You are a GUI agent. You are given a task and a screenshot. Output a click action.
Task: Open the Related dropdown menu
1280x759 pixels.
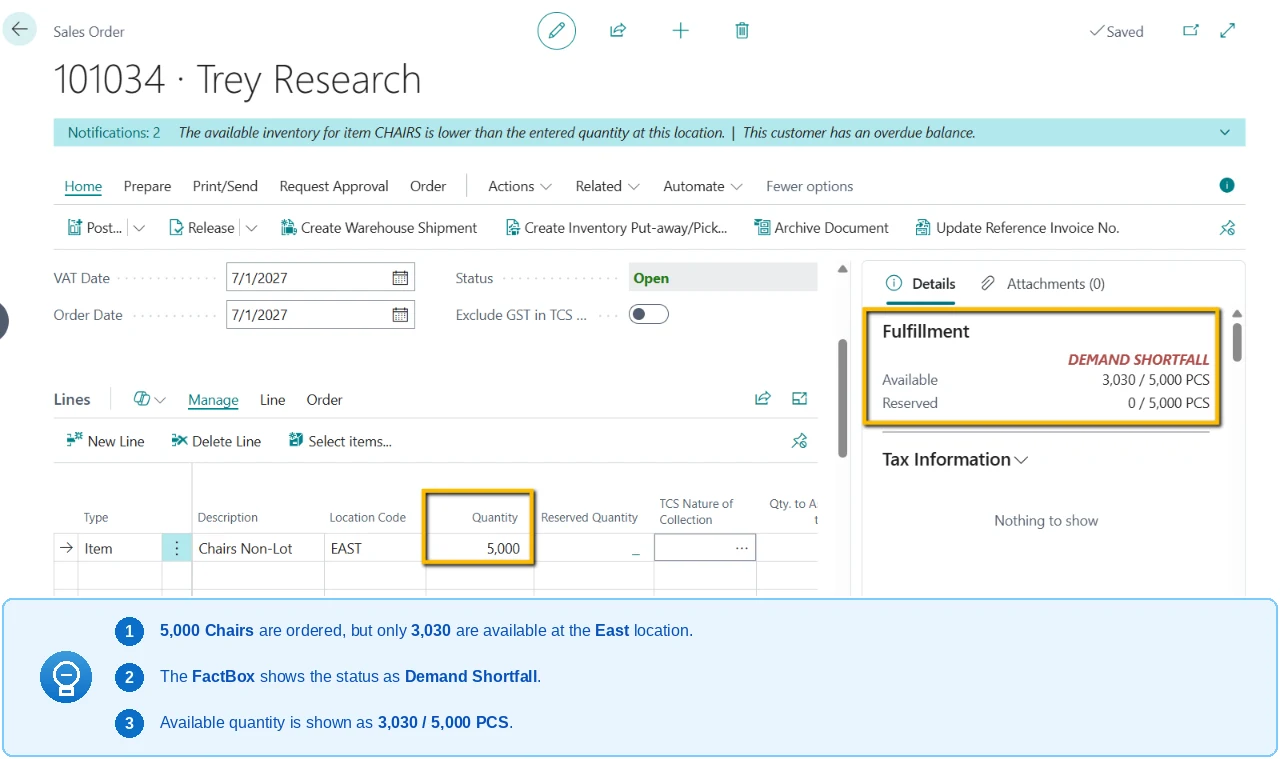click(x=608, y=186)
